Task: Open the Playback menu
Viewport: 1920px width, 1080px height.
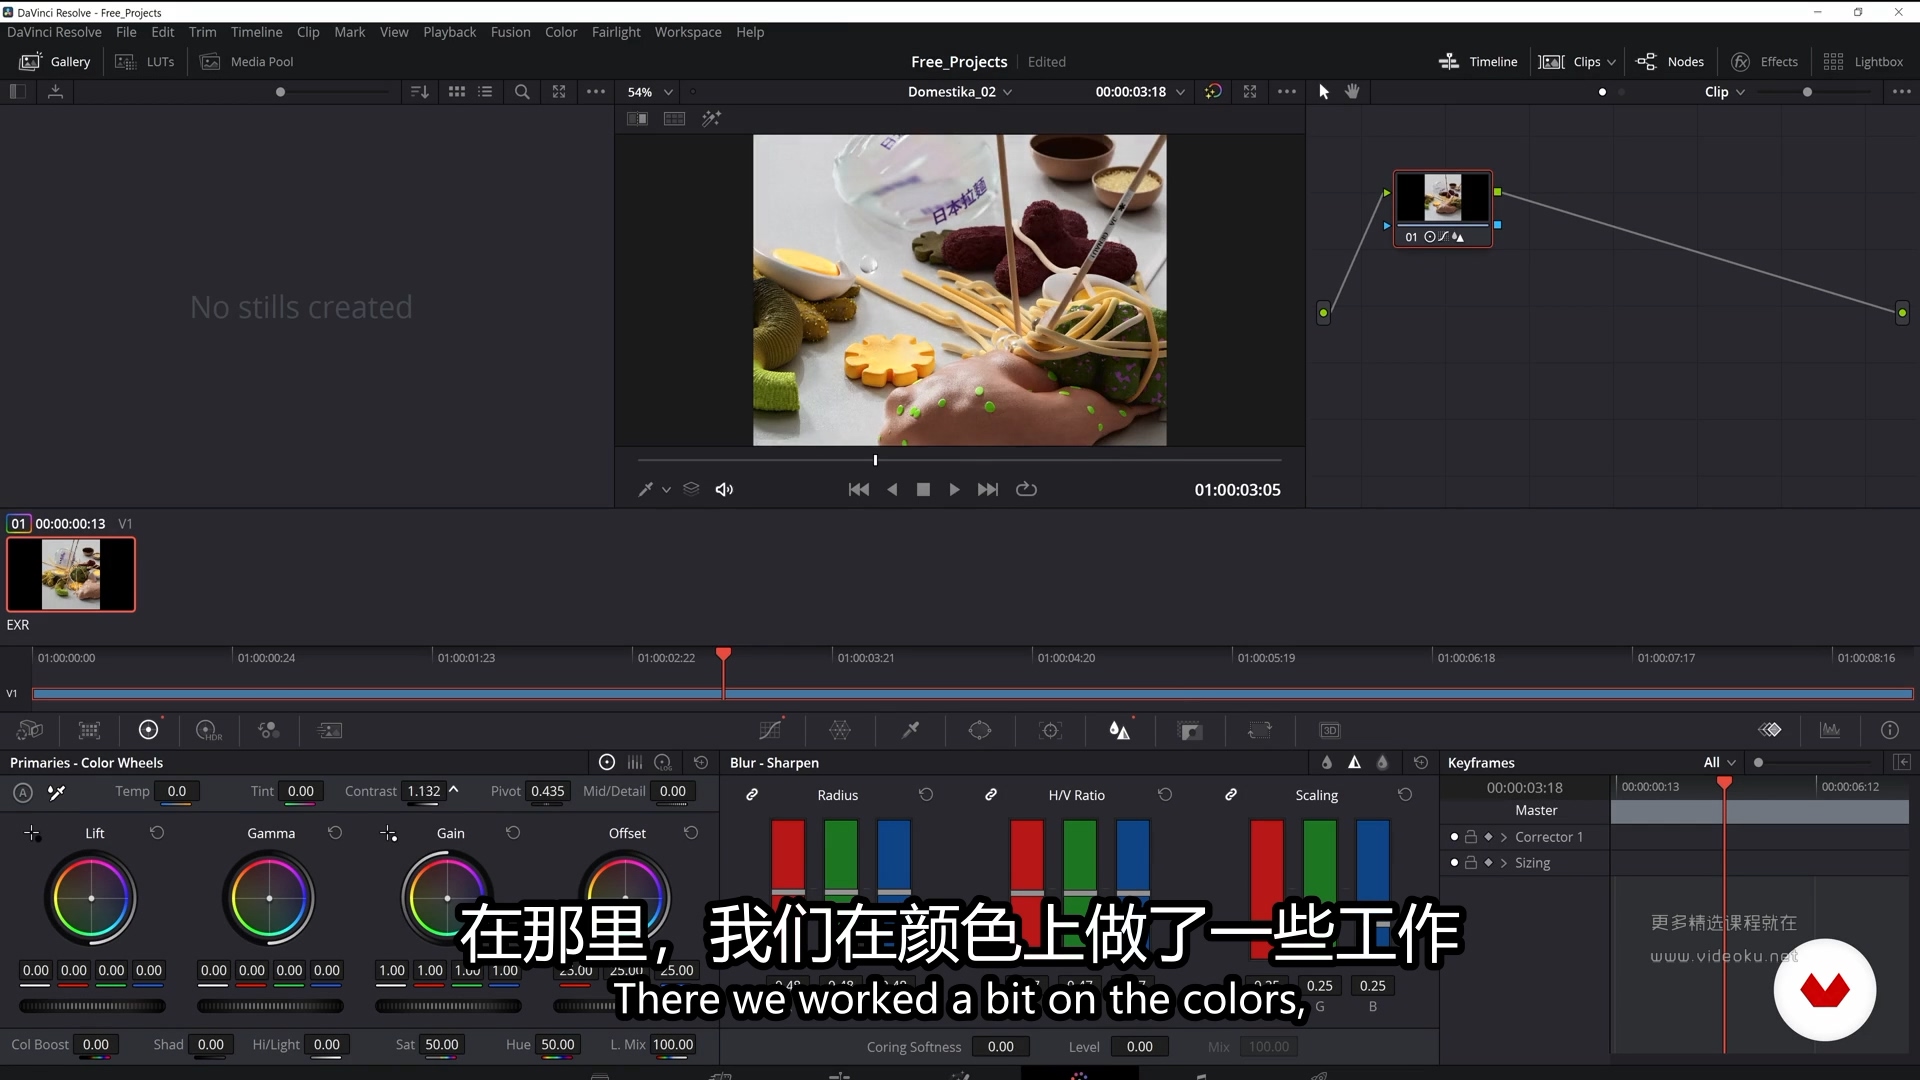Action: click(x=449, y=32)
